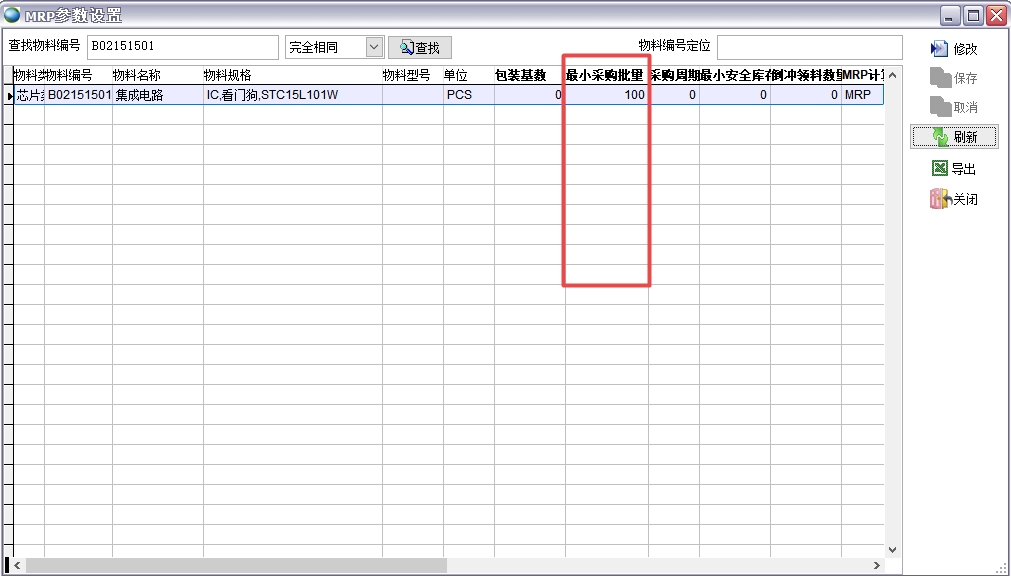Select the cell with value 100
The image size is (1011, 576).
coord(607,95)
